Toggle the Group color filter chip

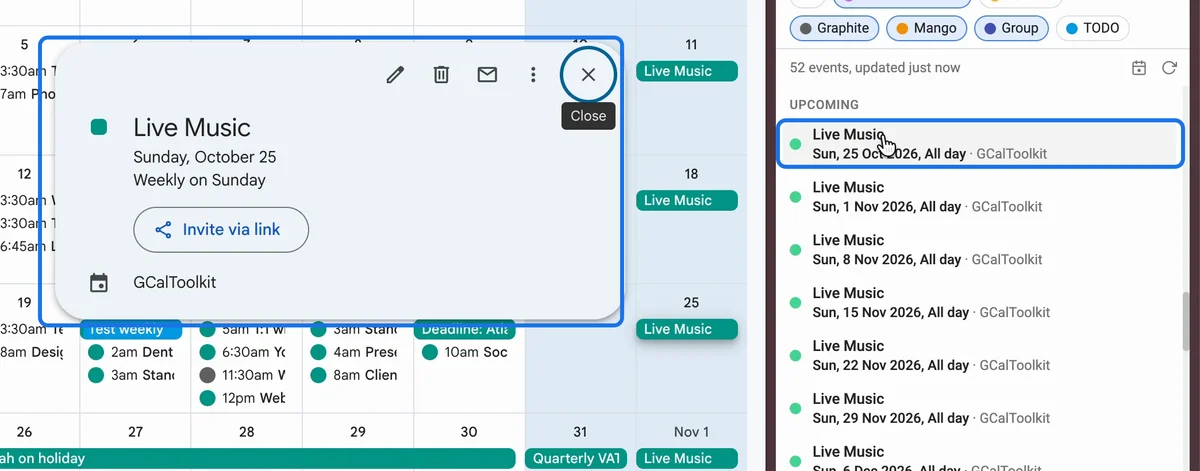(1011, 28)
